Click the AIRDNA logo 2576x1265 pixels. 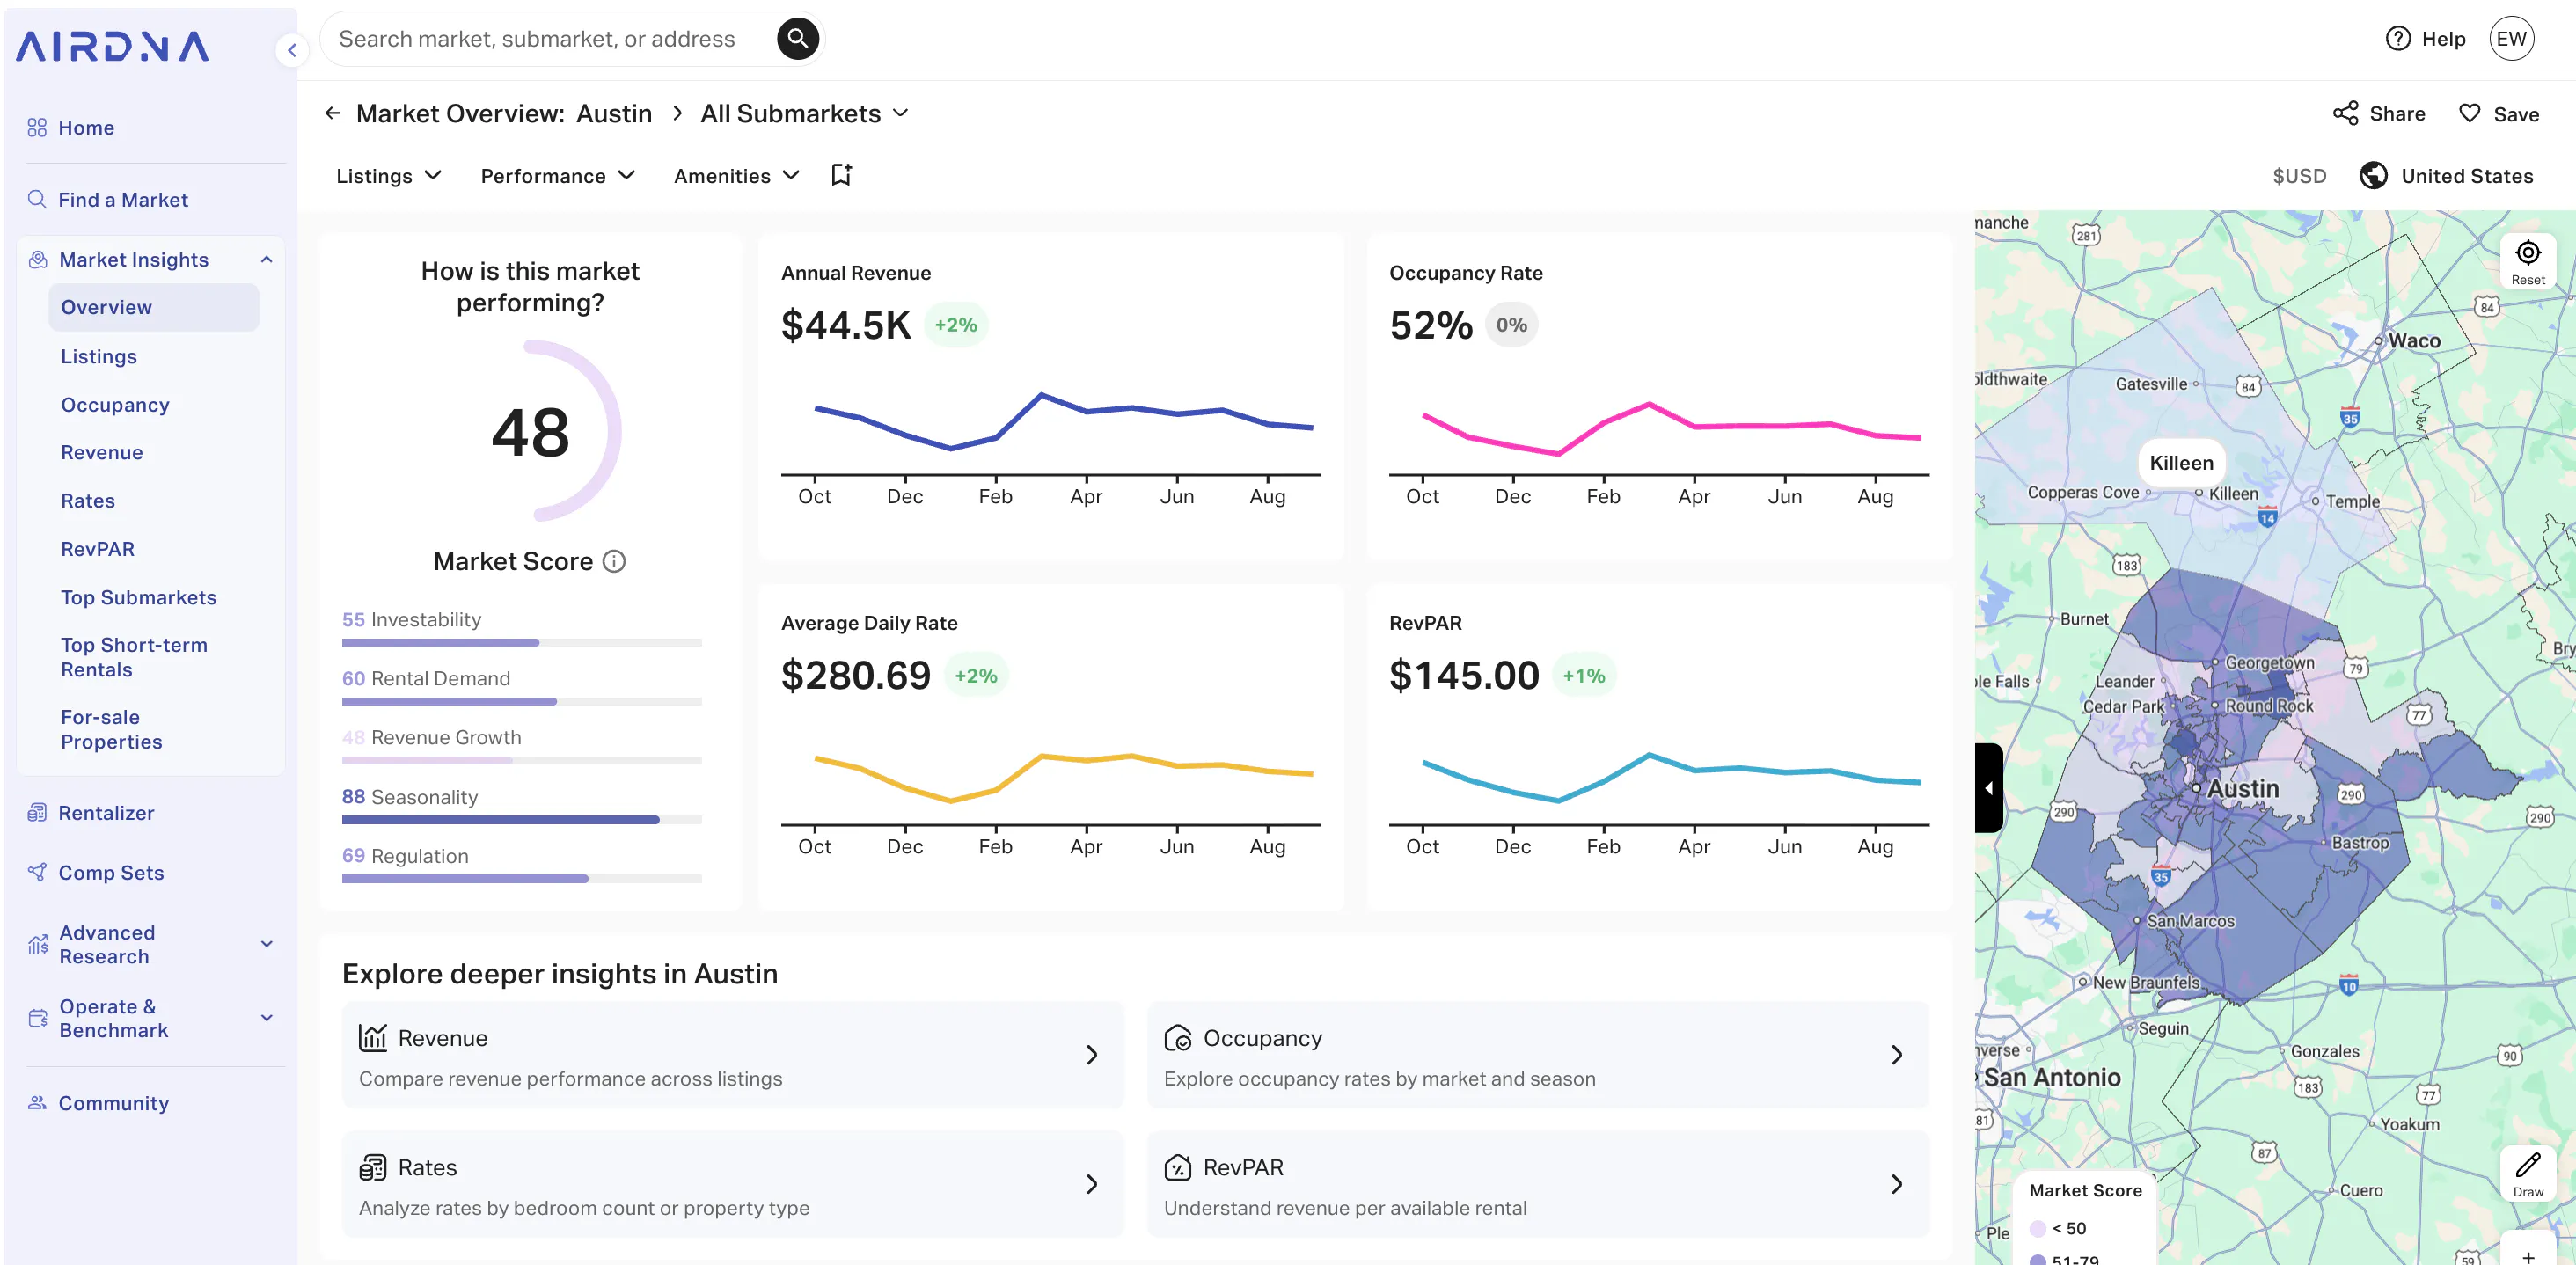coord(112,47)
